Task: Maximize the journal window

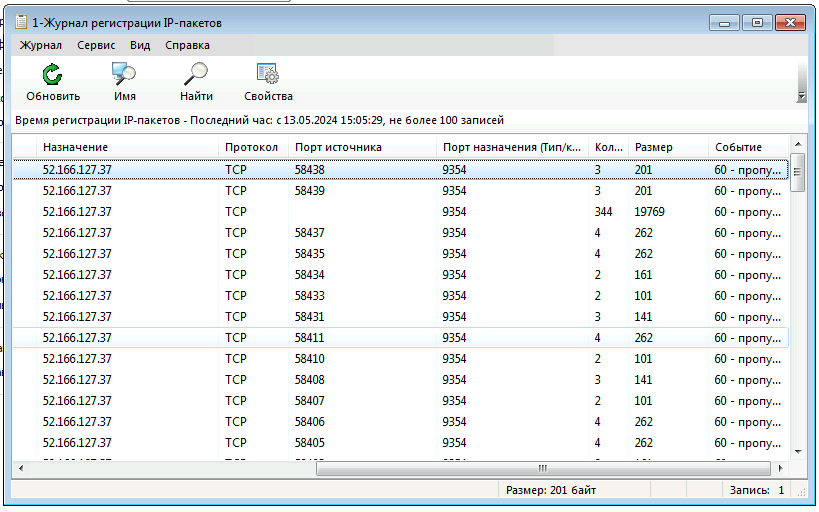Action: (757, 23)
